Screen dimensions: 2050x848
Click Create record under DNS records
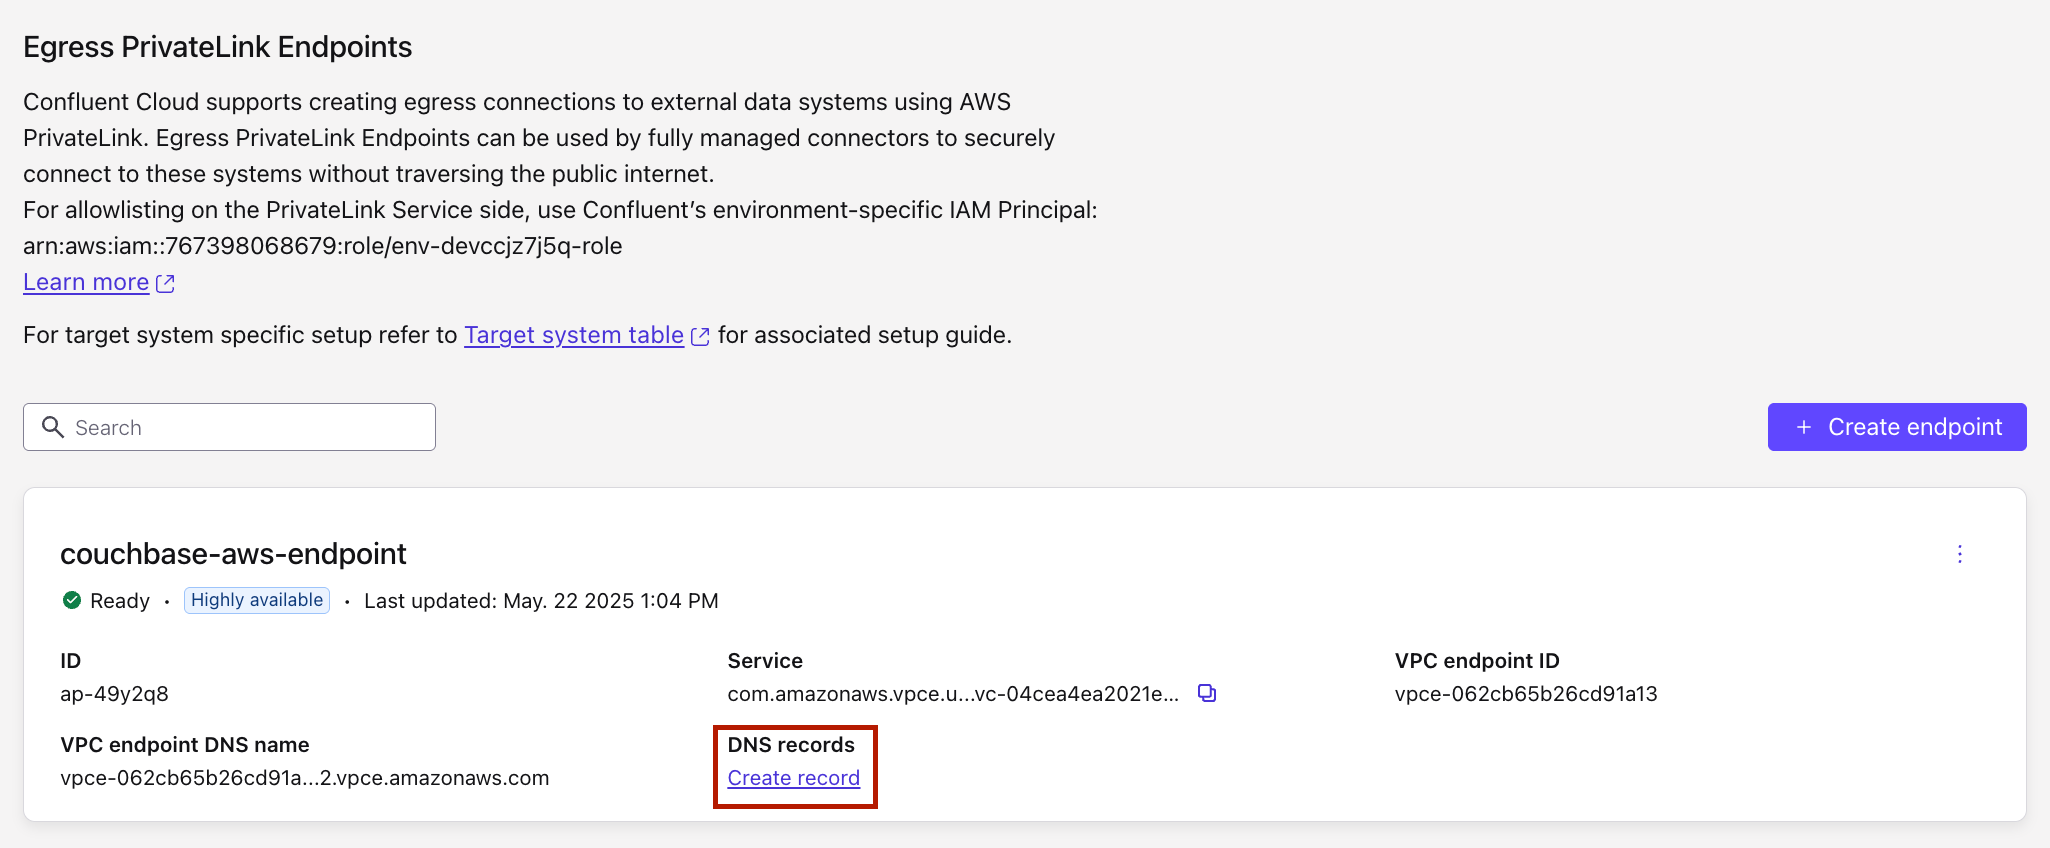[793, 778]
